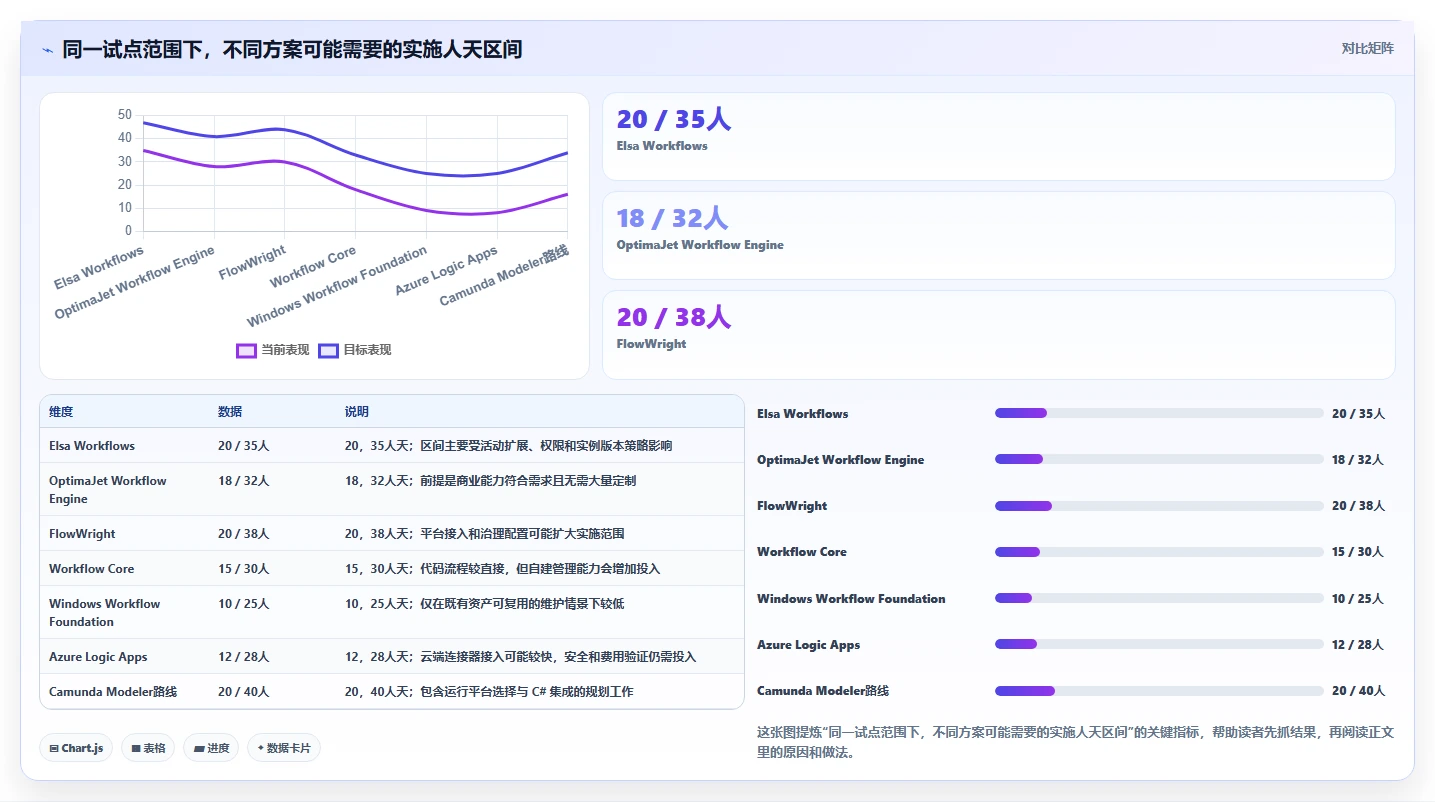Click the 对比矩阵 label in the header
This screenshot has width=1435, height=802.
pos(1367,48)
